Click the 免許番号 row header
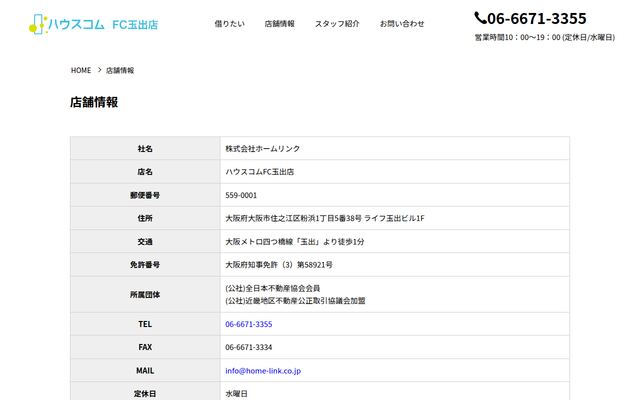 145,265
